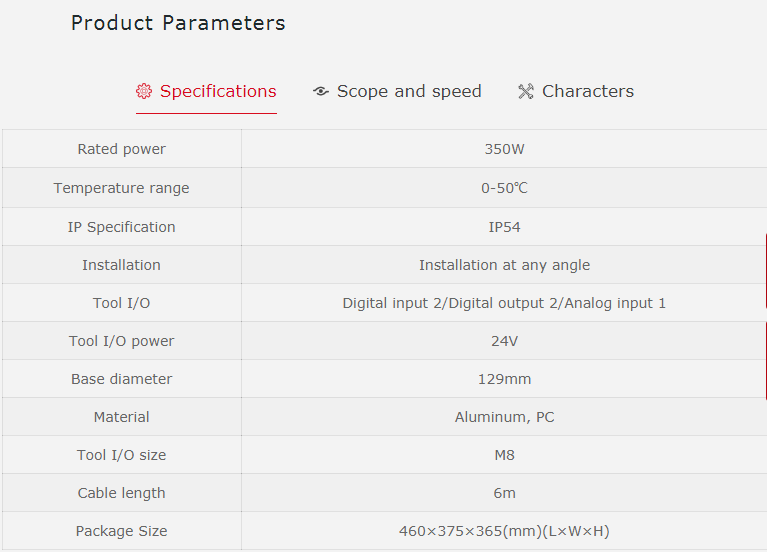Click the Product Parameters heading
This screenshot has width=767, height=552.
(178, 23)
